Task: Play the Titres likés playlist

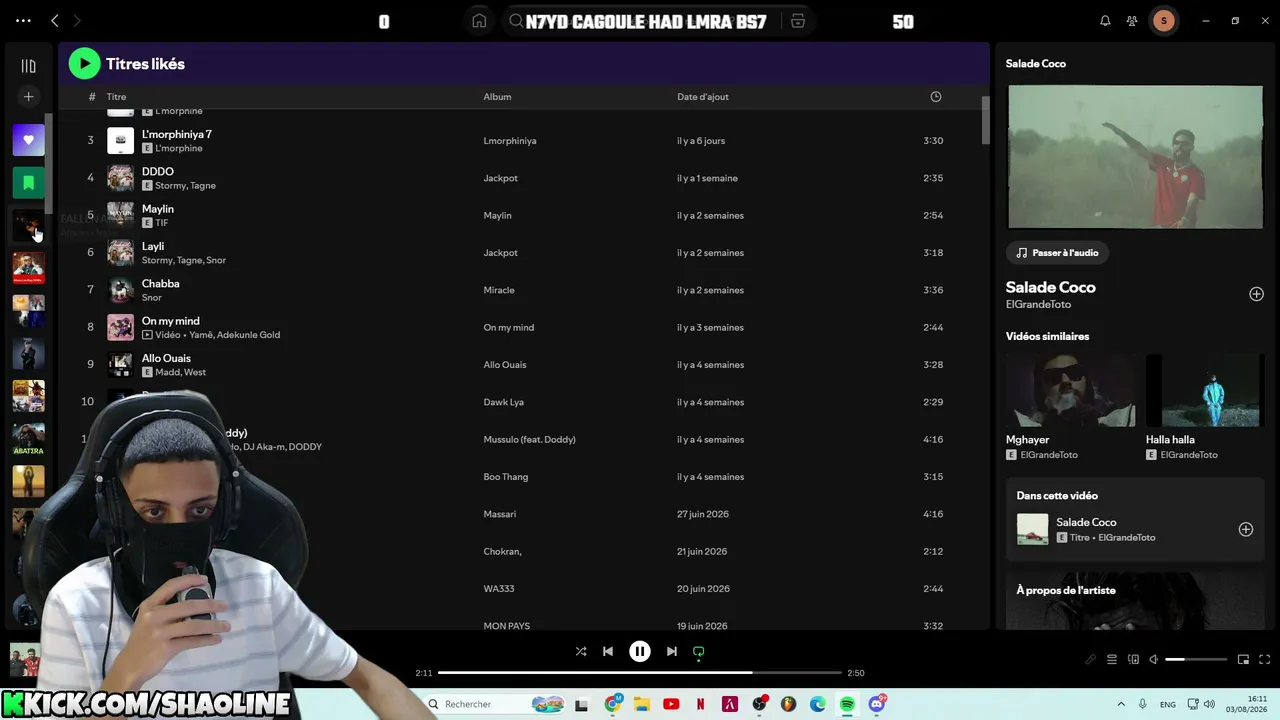Action: 84,64
